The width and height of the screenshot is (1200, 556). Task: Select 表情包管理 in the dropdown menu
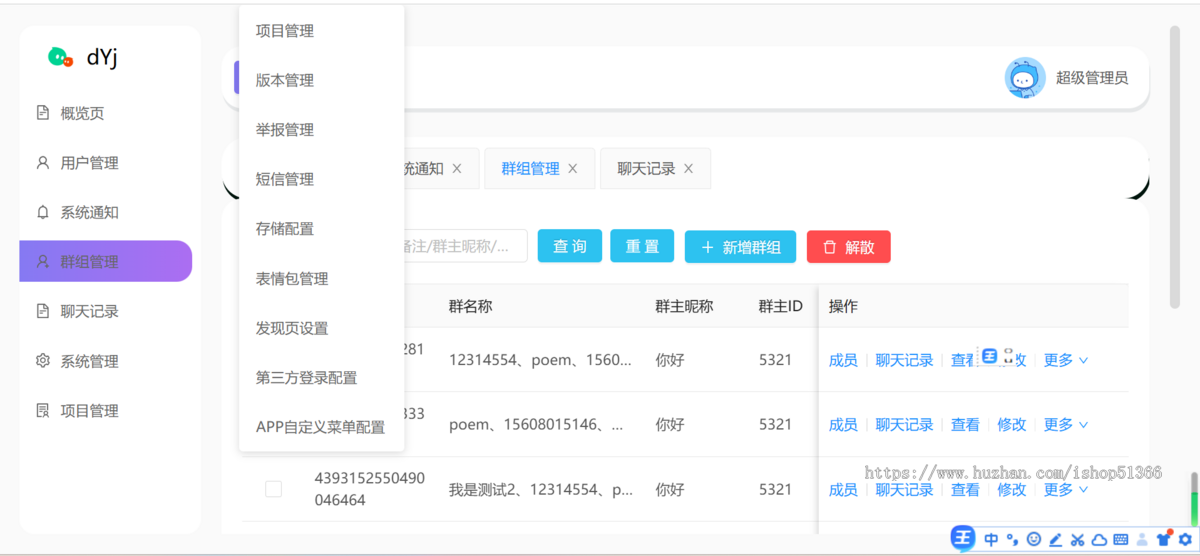tap(322, 278)
